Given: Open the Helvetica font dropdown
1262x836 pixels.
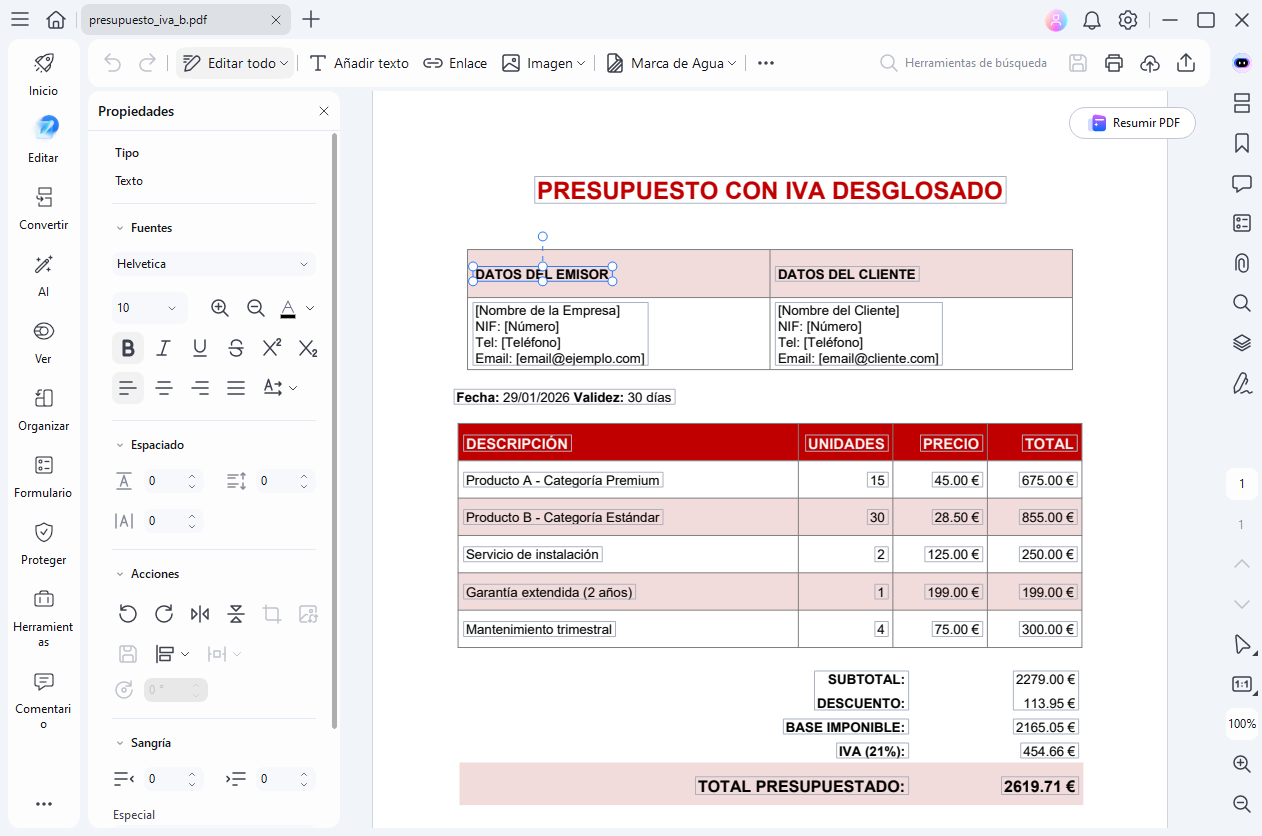Looking at the screenshot, I should click(213, 263).
